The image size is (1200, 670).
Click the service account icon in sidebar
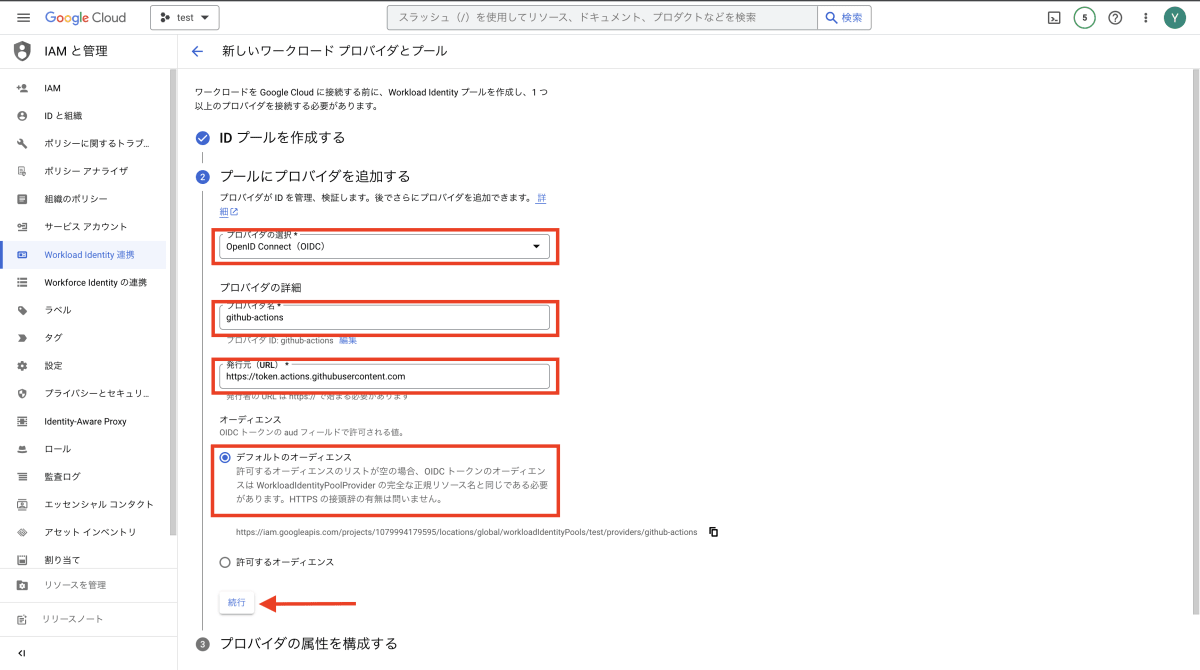coord(22,227)
